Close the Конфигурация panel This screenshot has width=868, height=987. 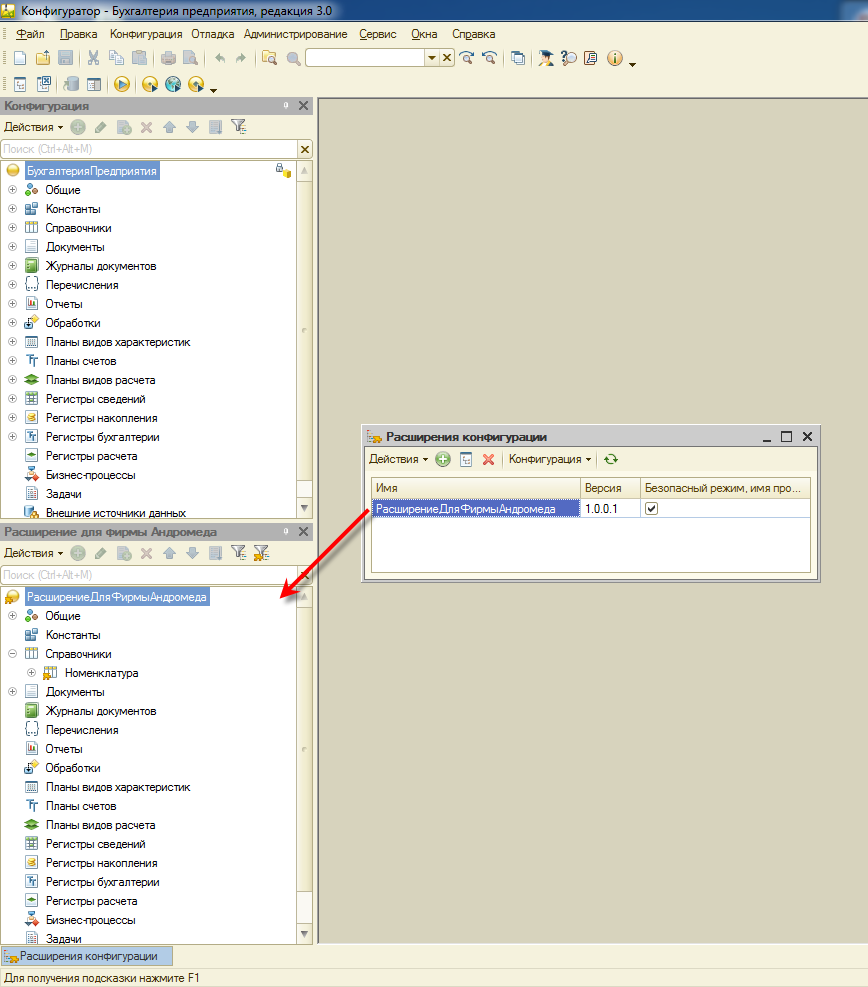[303, 106]
